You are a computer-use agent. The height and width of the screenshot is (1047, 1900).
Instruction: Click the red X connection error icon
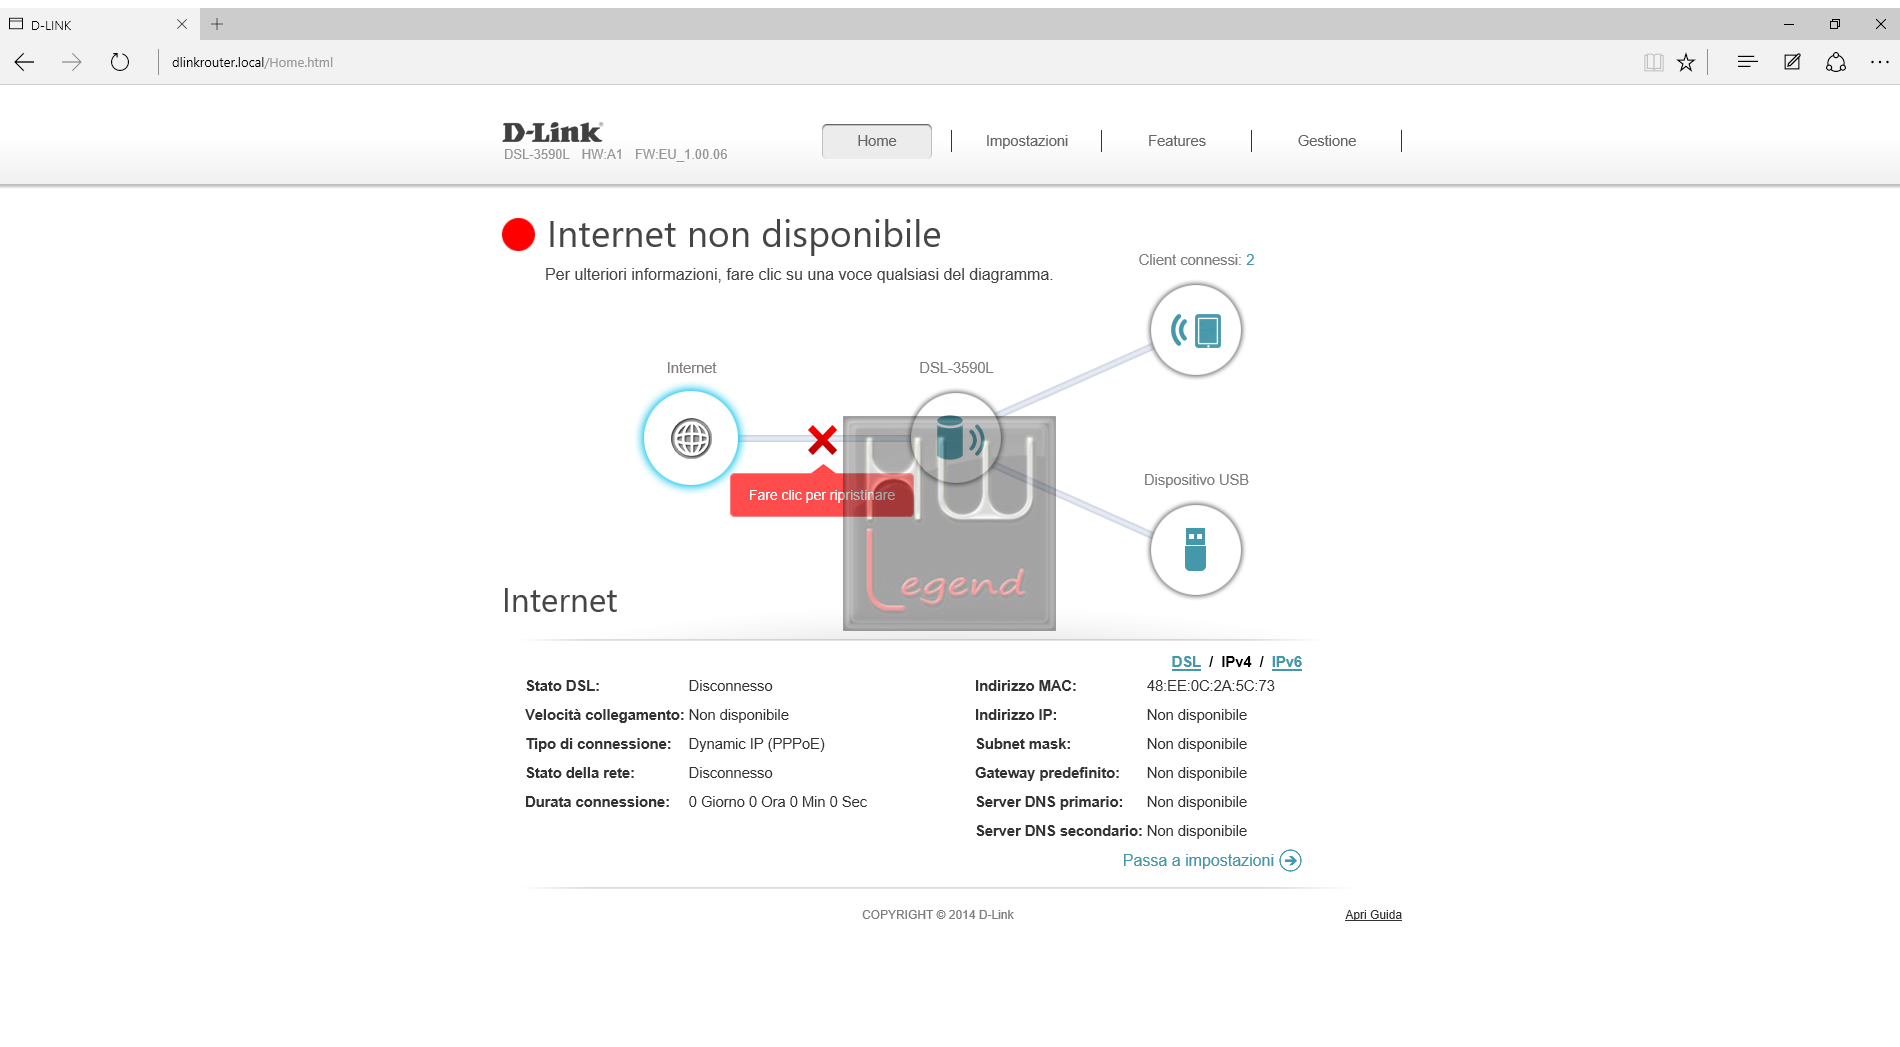click(822, 439)
